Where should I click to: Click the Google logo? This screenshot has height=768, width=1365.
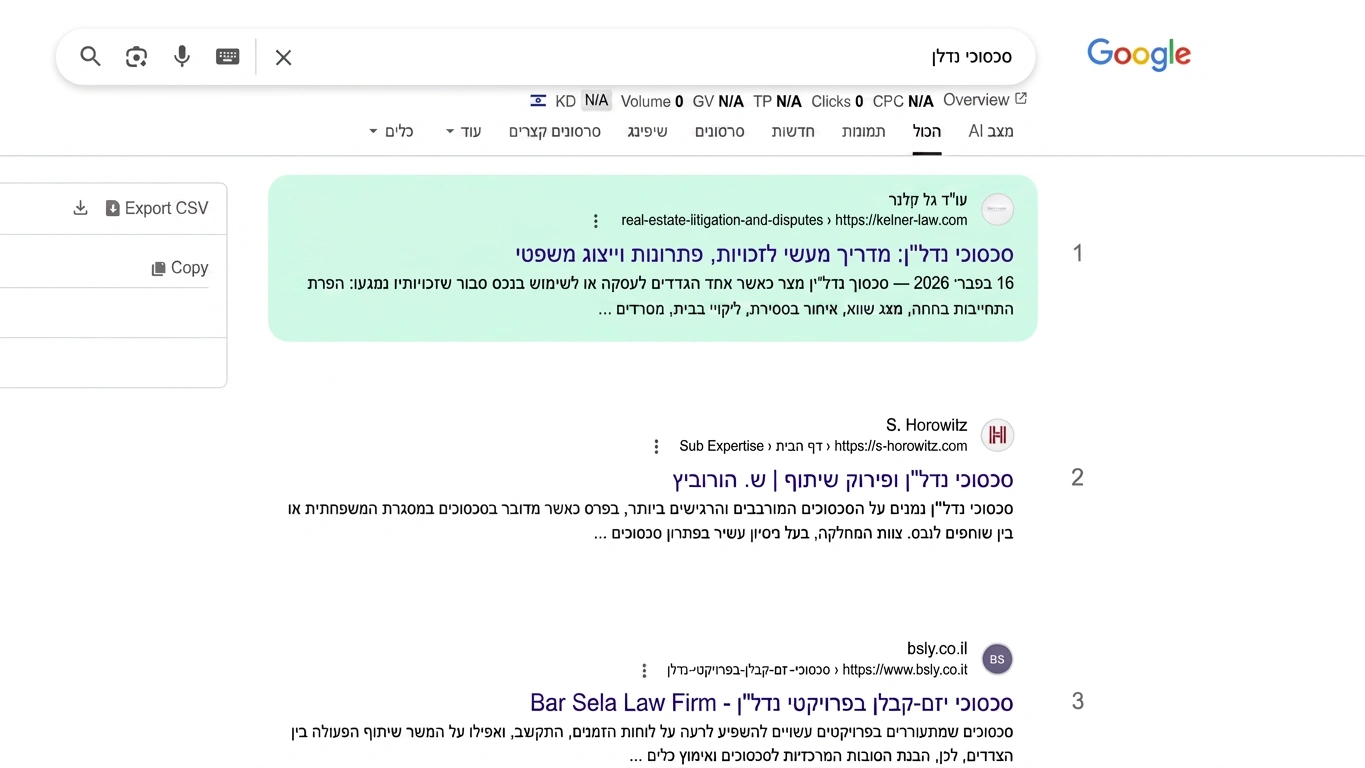1139,55
